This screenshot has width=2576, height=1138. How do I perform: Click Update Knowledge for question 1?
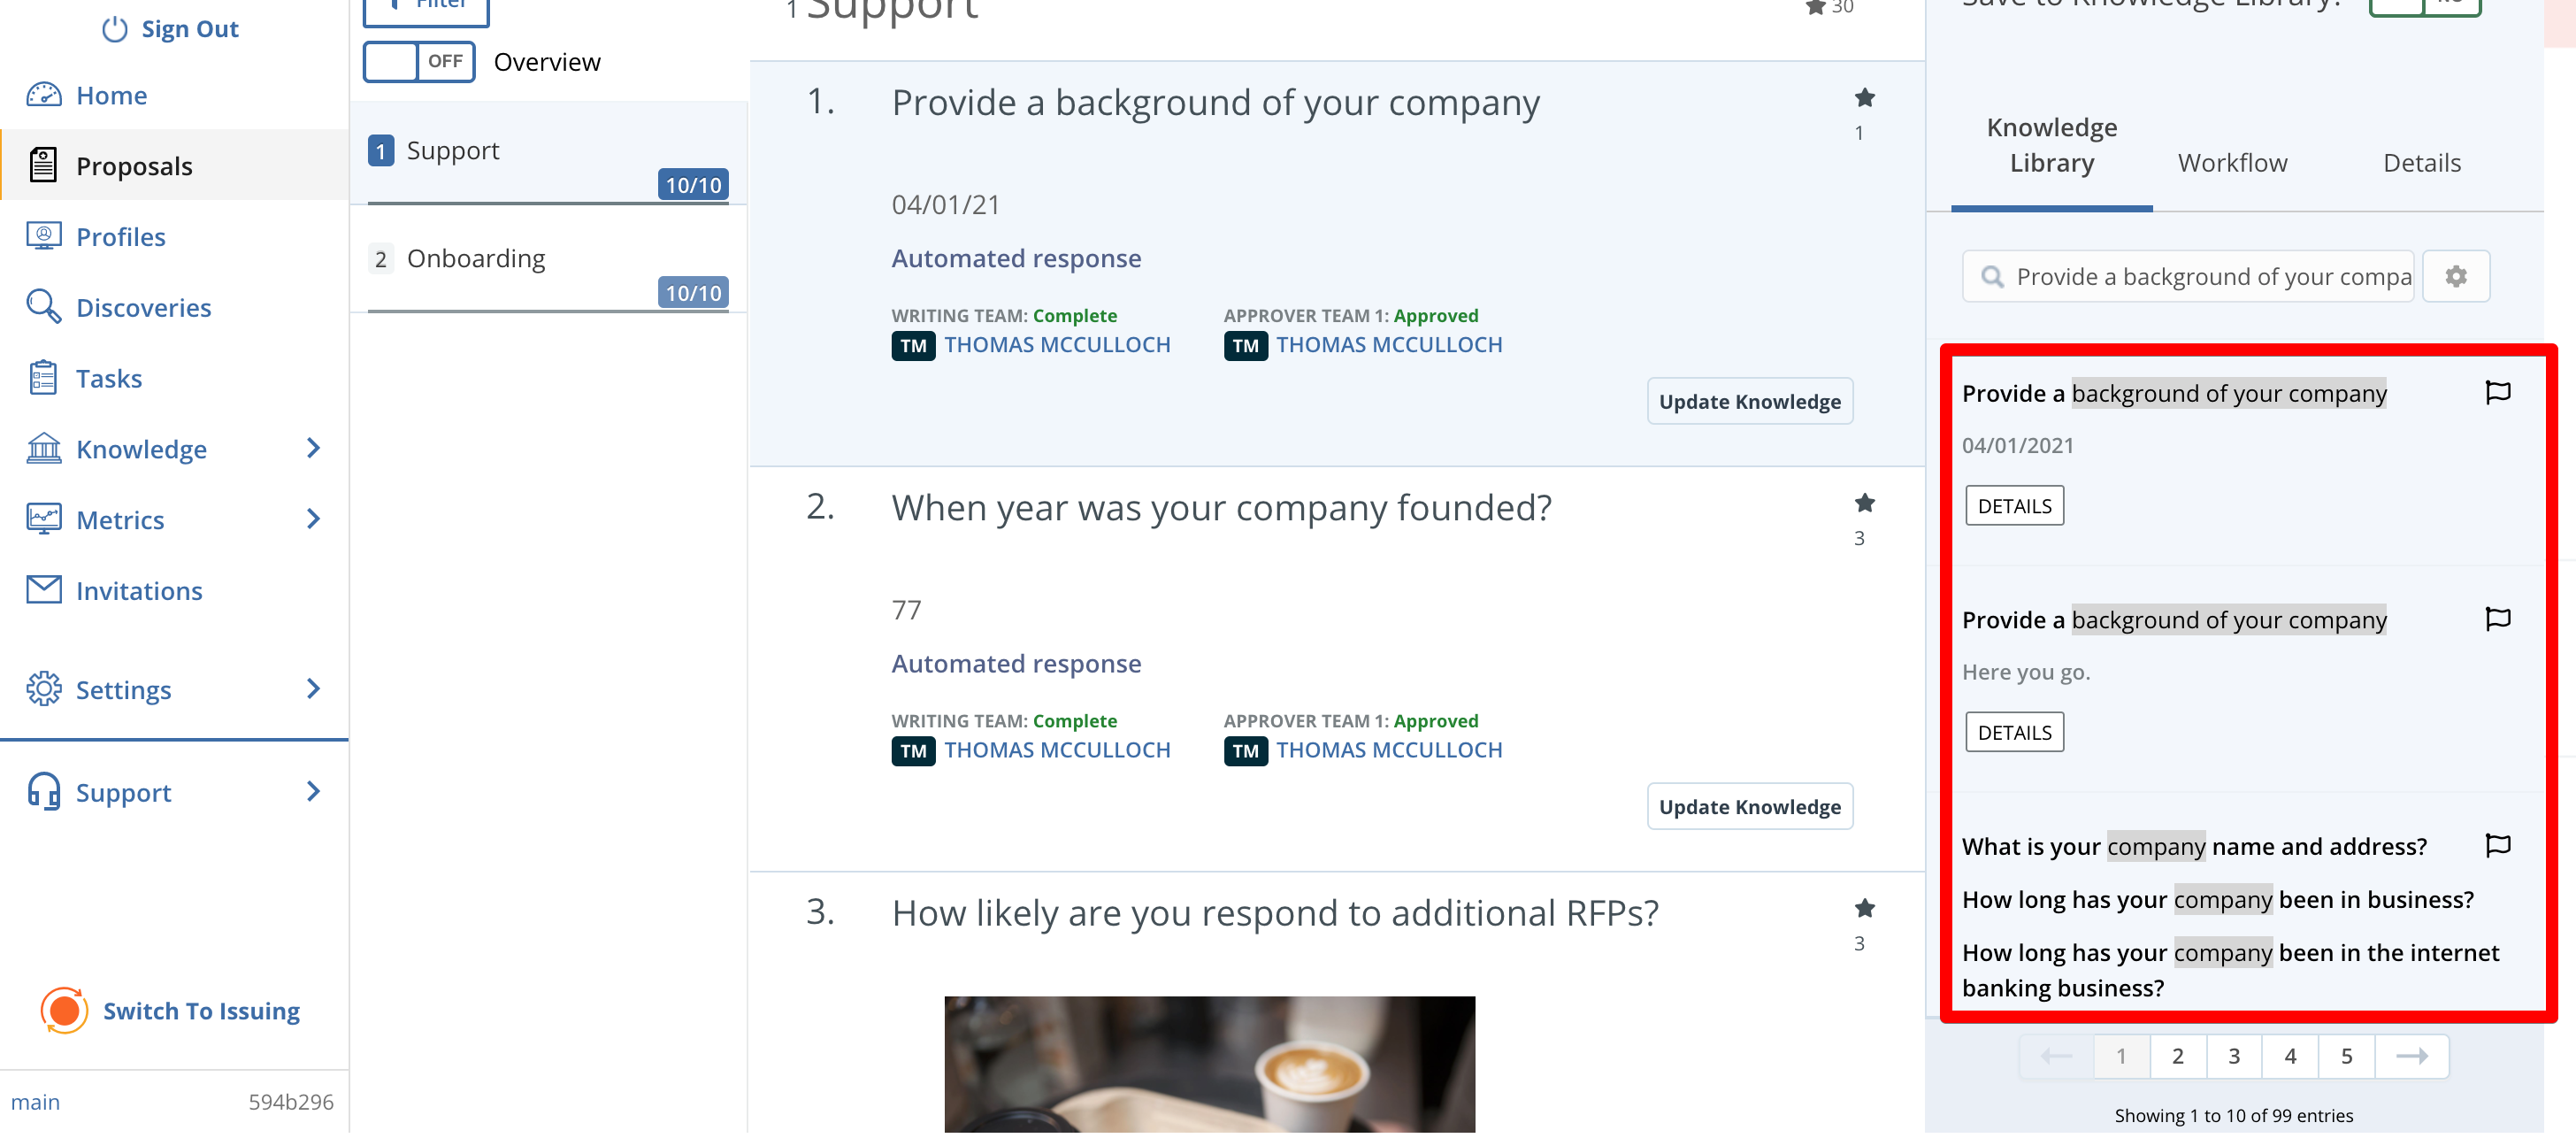[x=1749, y=401]
